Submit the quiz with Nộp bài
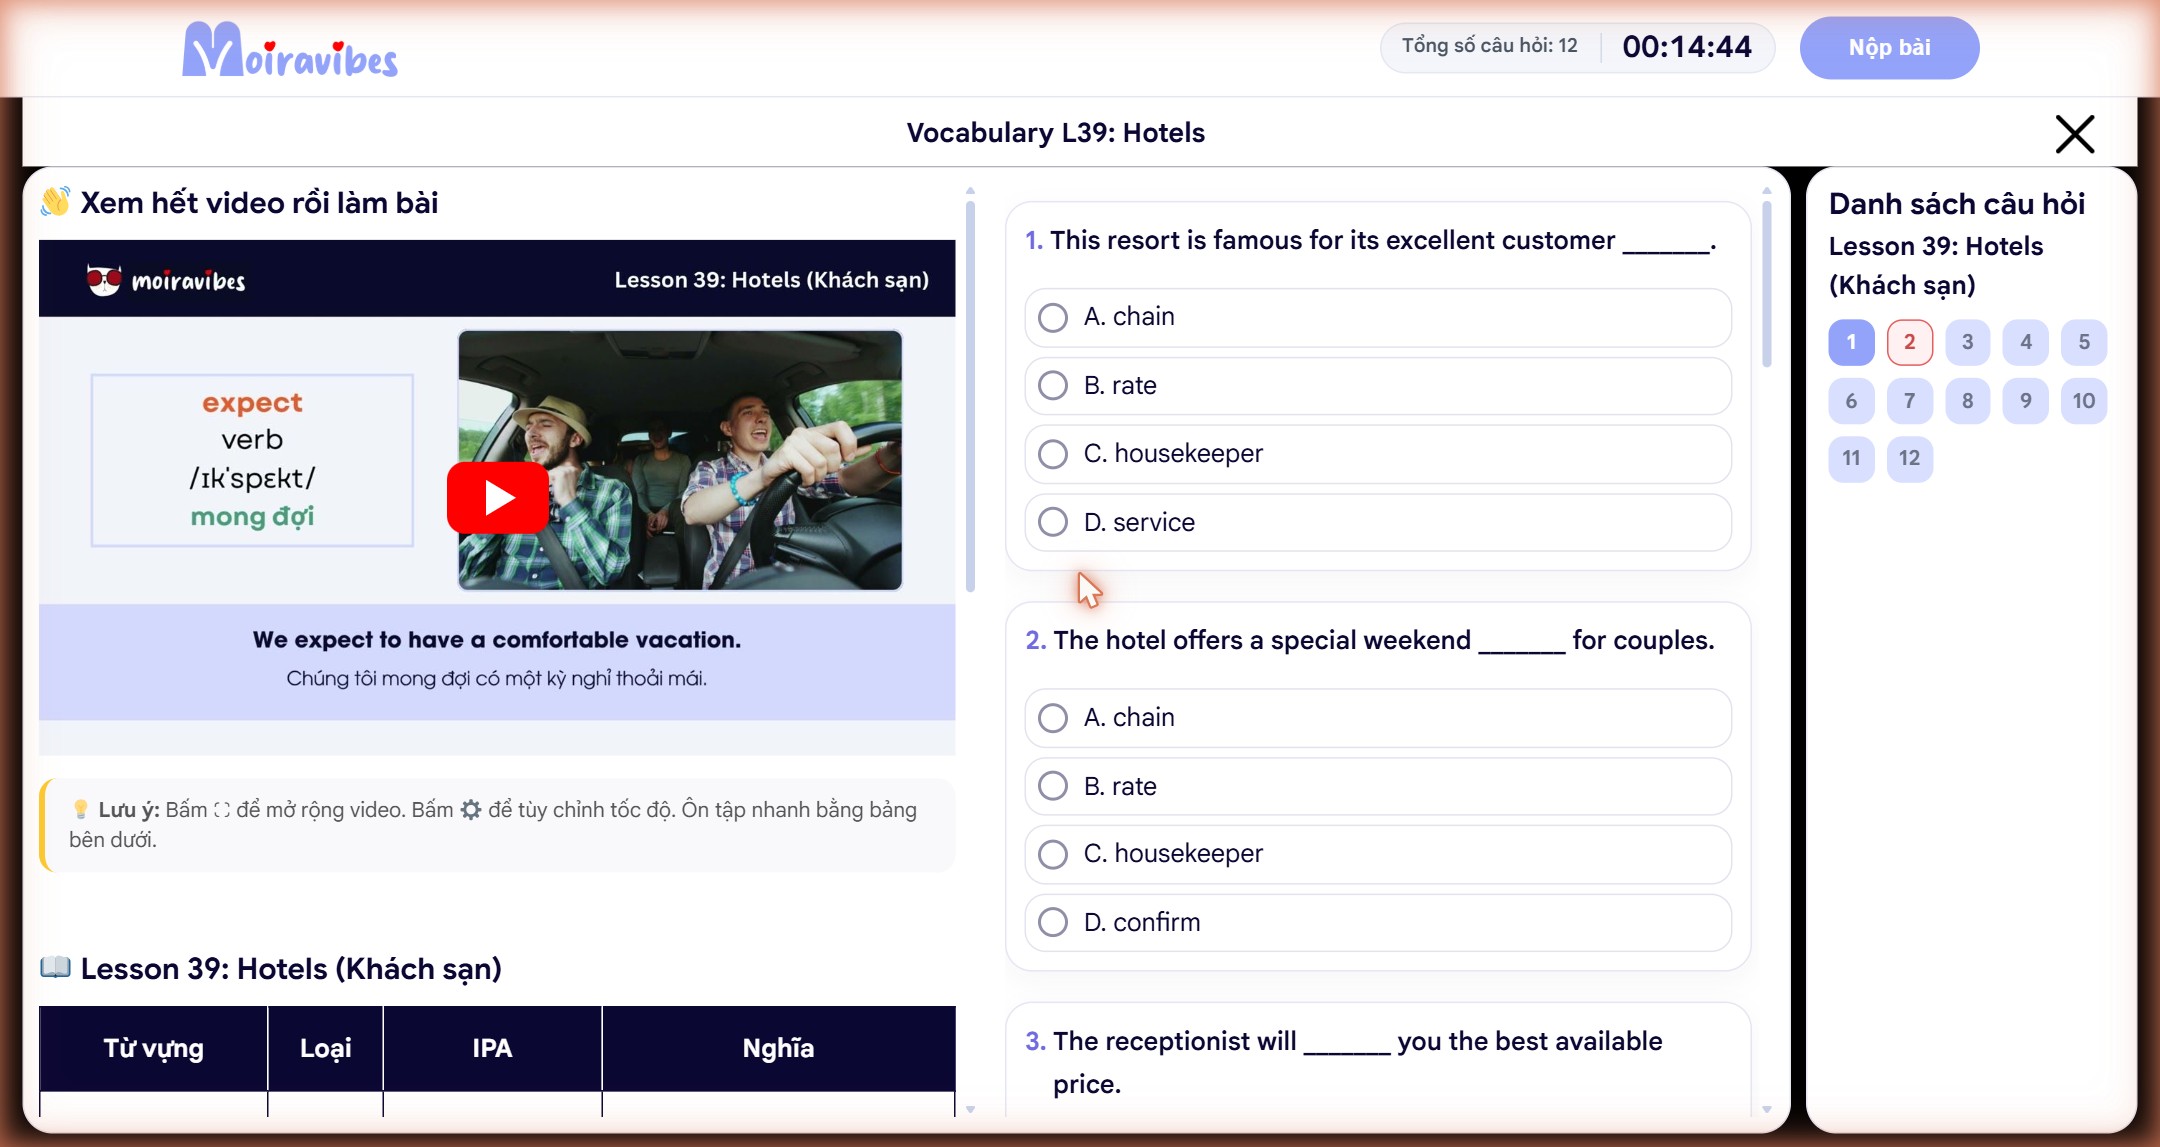 pyautogui.click(x=1889, y=47)
